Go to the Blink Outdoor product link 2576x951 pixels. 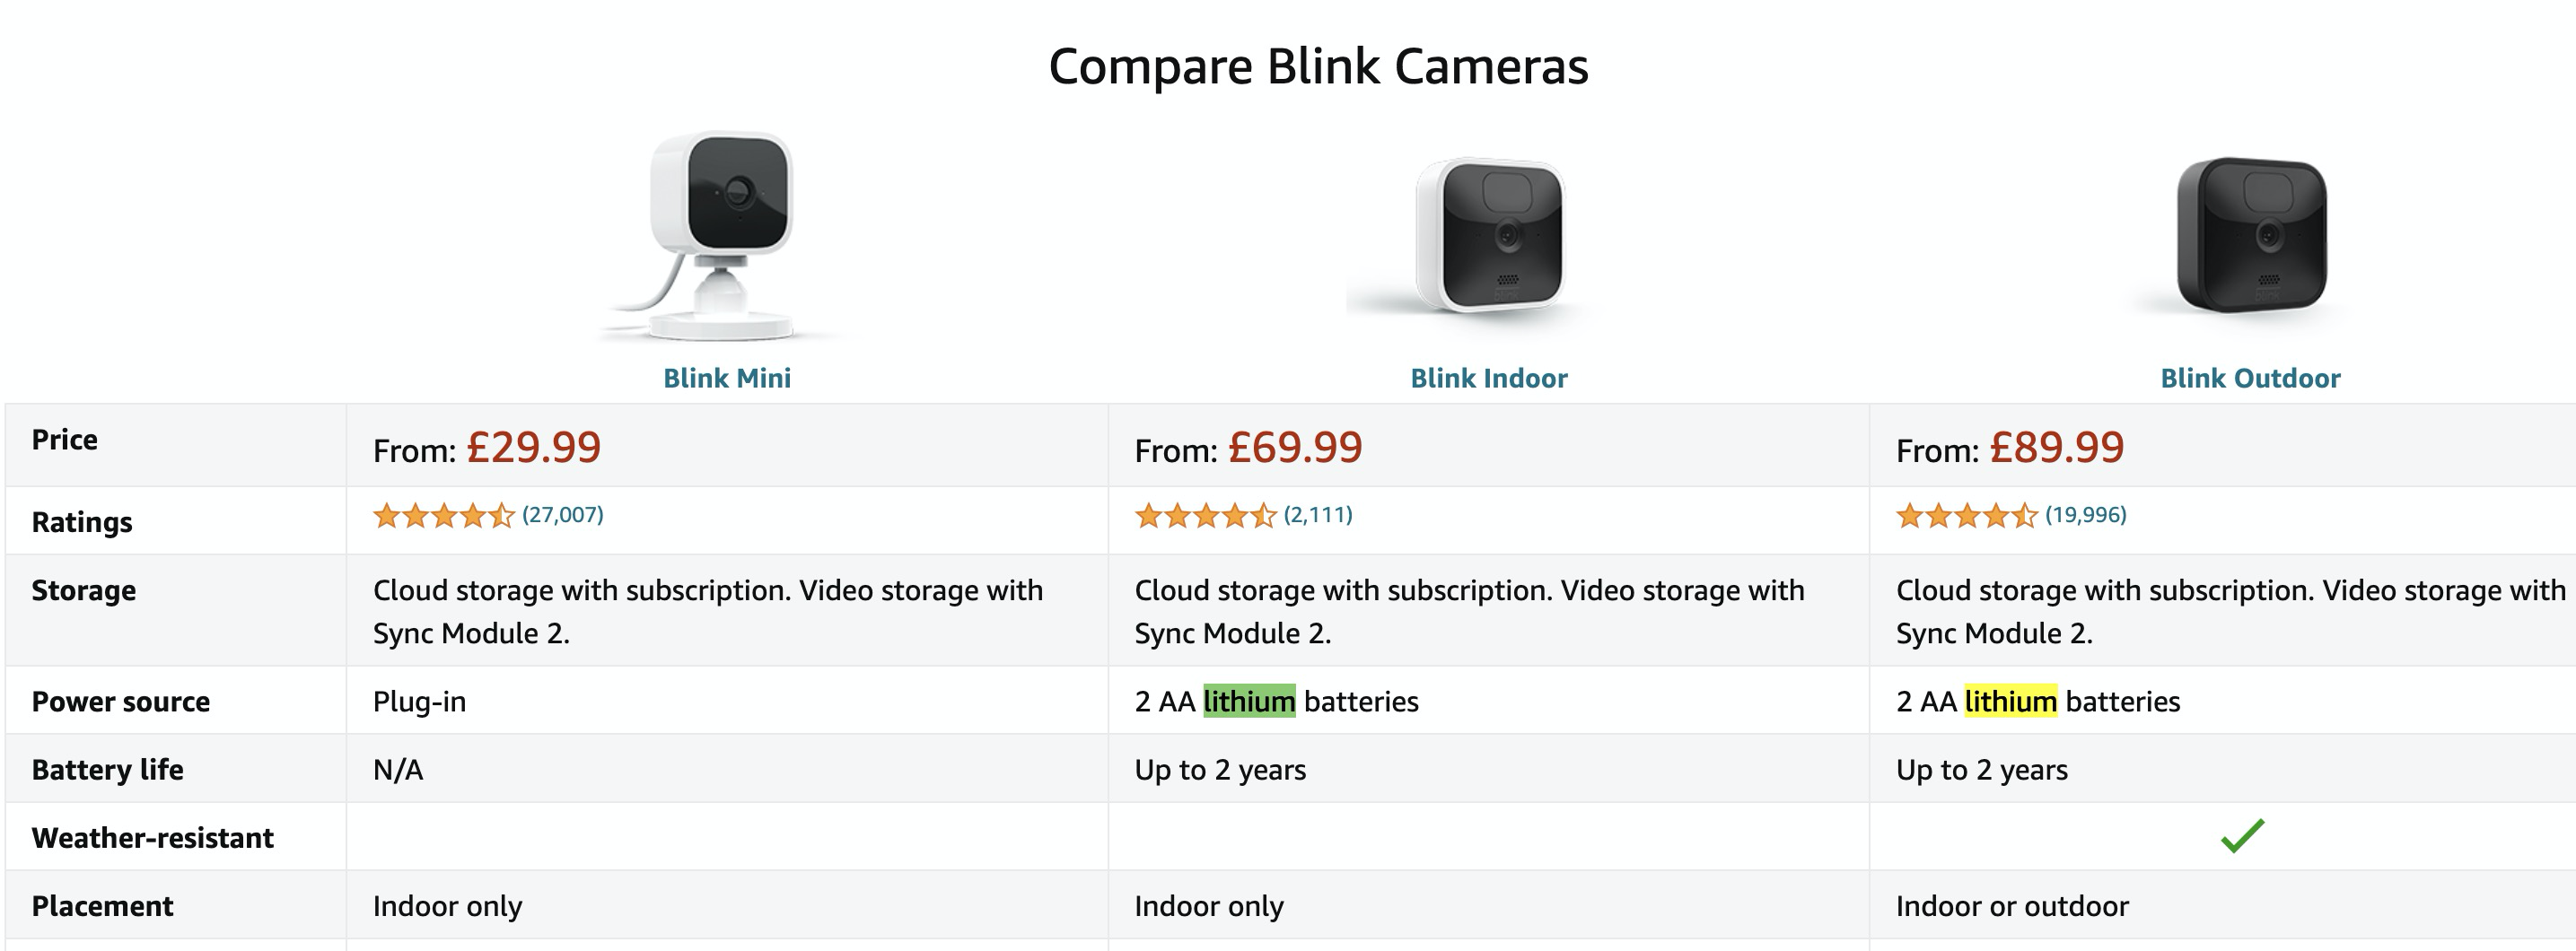pyautogui.click(x=2250, y=378)
